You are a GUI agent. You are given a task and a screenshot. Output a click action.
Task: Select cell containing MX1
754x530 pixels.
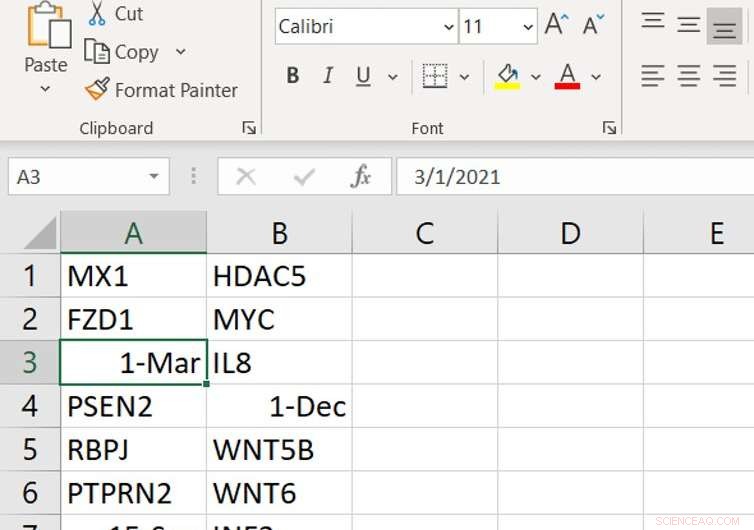(x=134, y=276)
